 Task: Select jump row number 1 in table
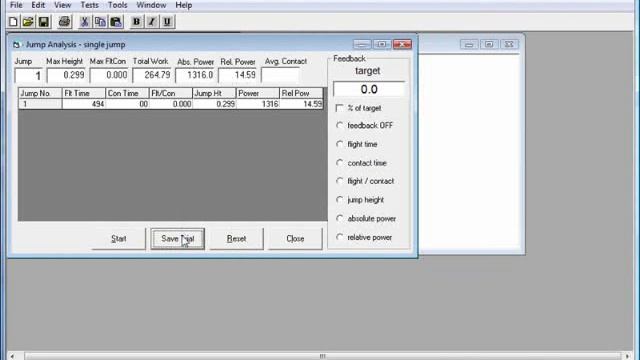coord(40,104)
